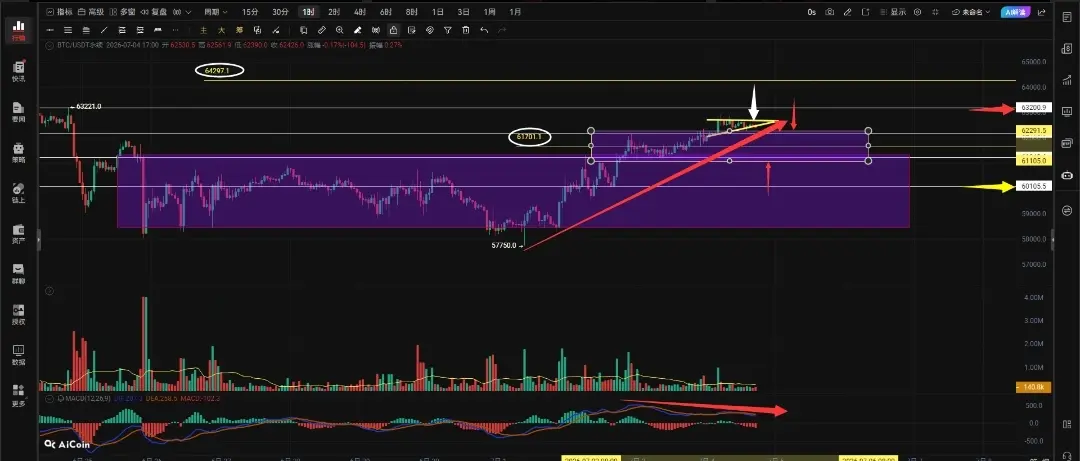Switch to the 1月 timeframe
Screen dimensions: 1080x461
515,12
